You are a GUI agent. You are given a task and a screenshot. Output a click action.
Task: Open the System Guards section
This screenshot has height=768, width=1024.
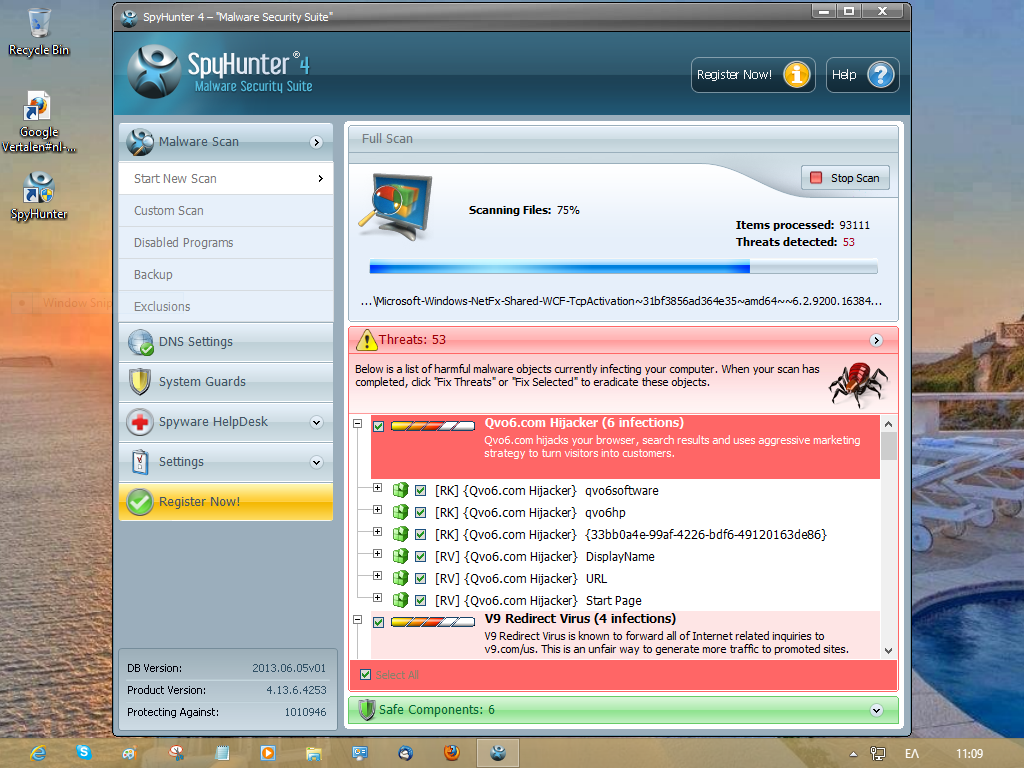(226, 382)
